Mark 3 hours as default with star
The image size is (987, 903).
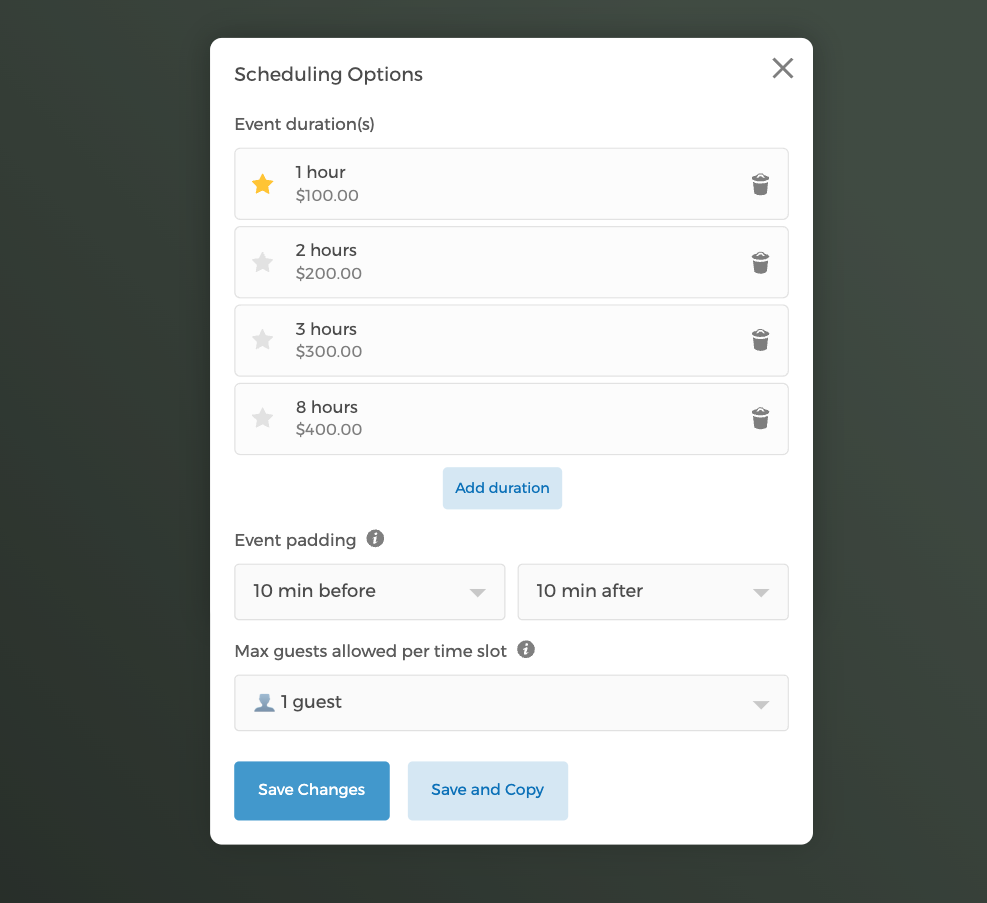pos(263,340)
